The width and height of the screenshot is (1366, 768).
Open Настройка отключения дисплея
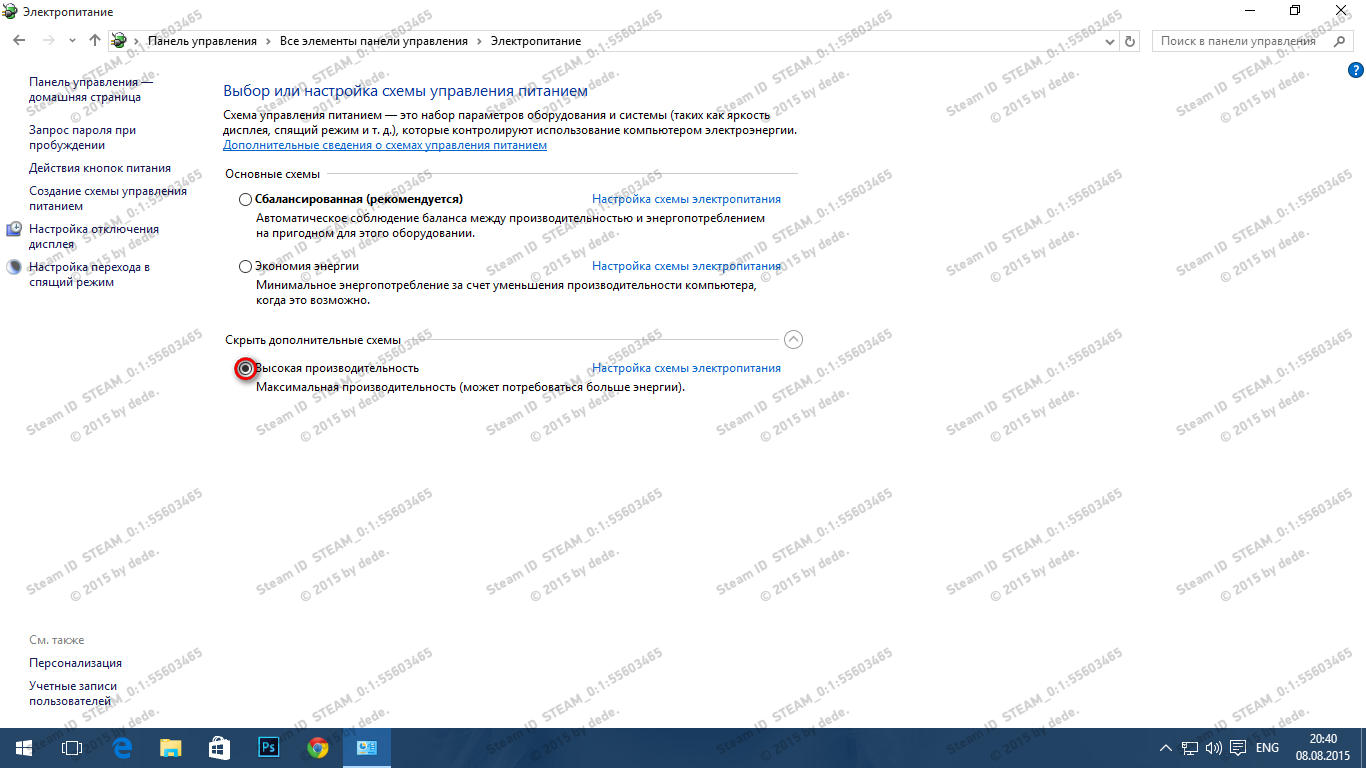[x=94, y=236]
